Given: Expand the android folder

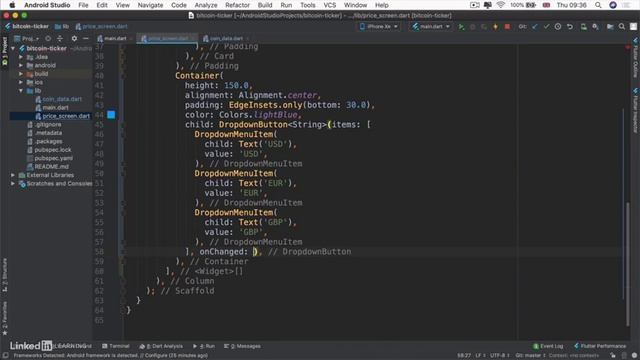Looking at the screenshot, I should (21, 65).
